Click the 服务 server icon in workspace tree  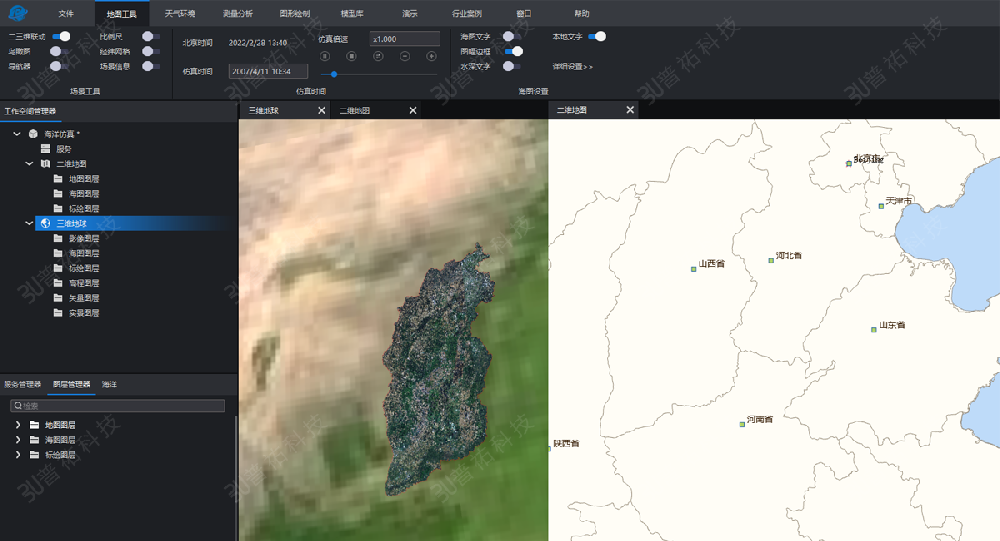click(x=45, y=149)
